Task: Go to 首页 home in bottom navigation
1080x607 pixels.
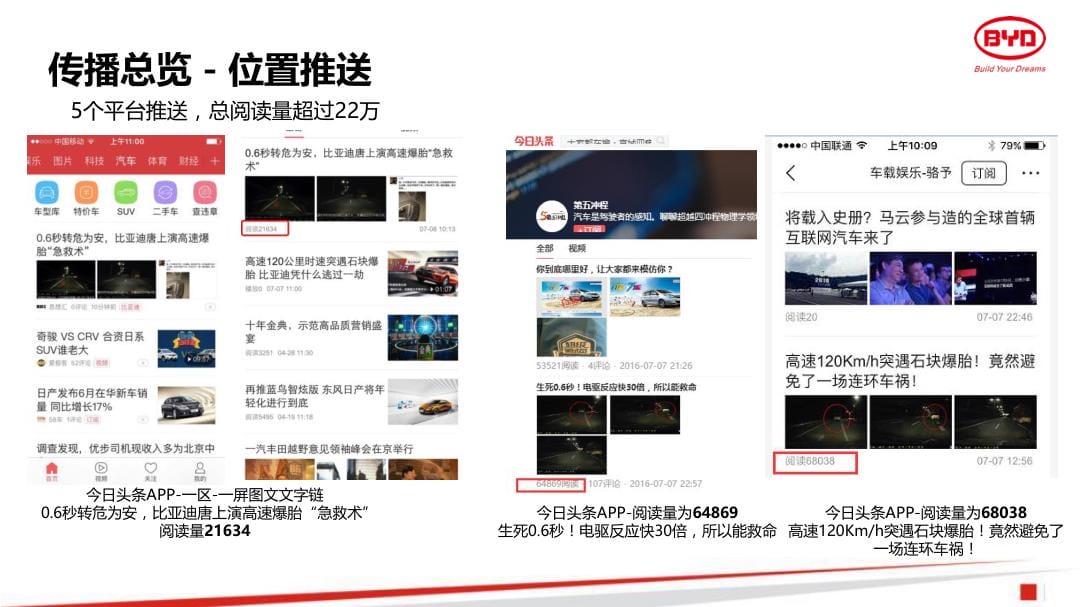Action: click(52, 471)
